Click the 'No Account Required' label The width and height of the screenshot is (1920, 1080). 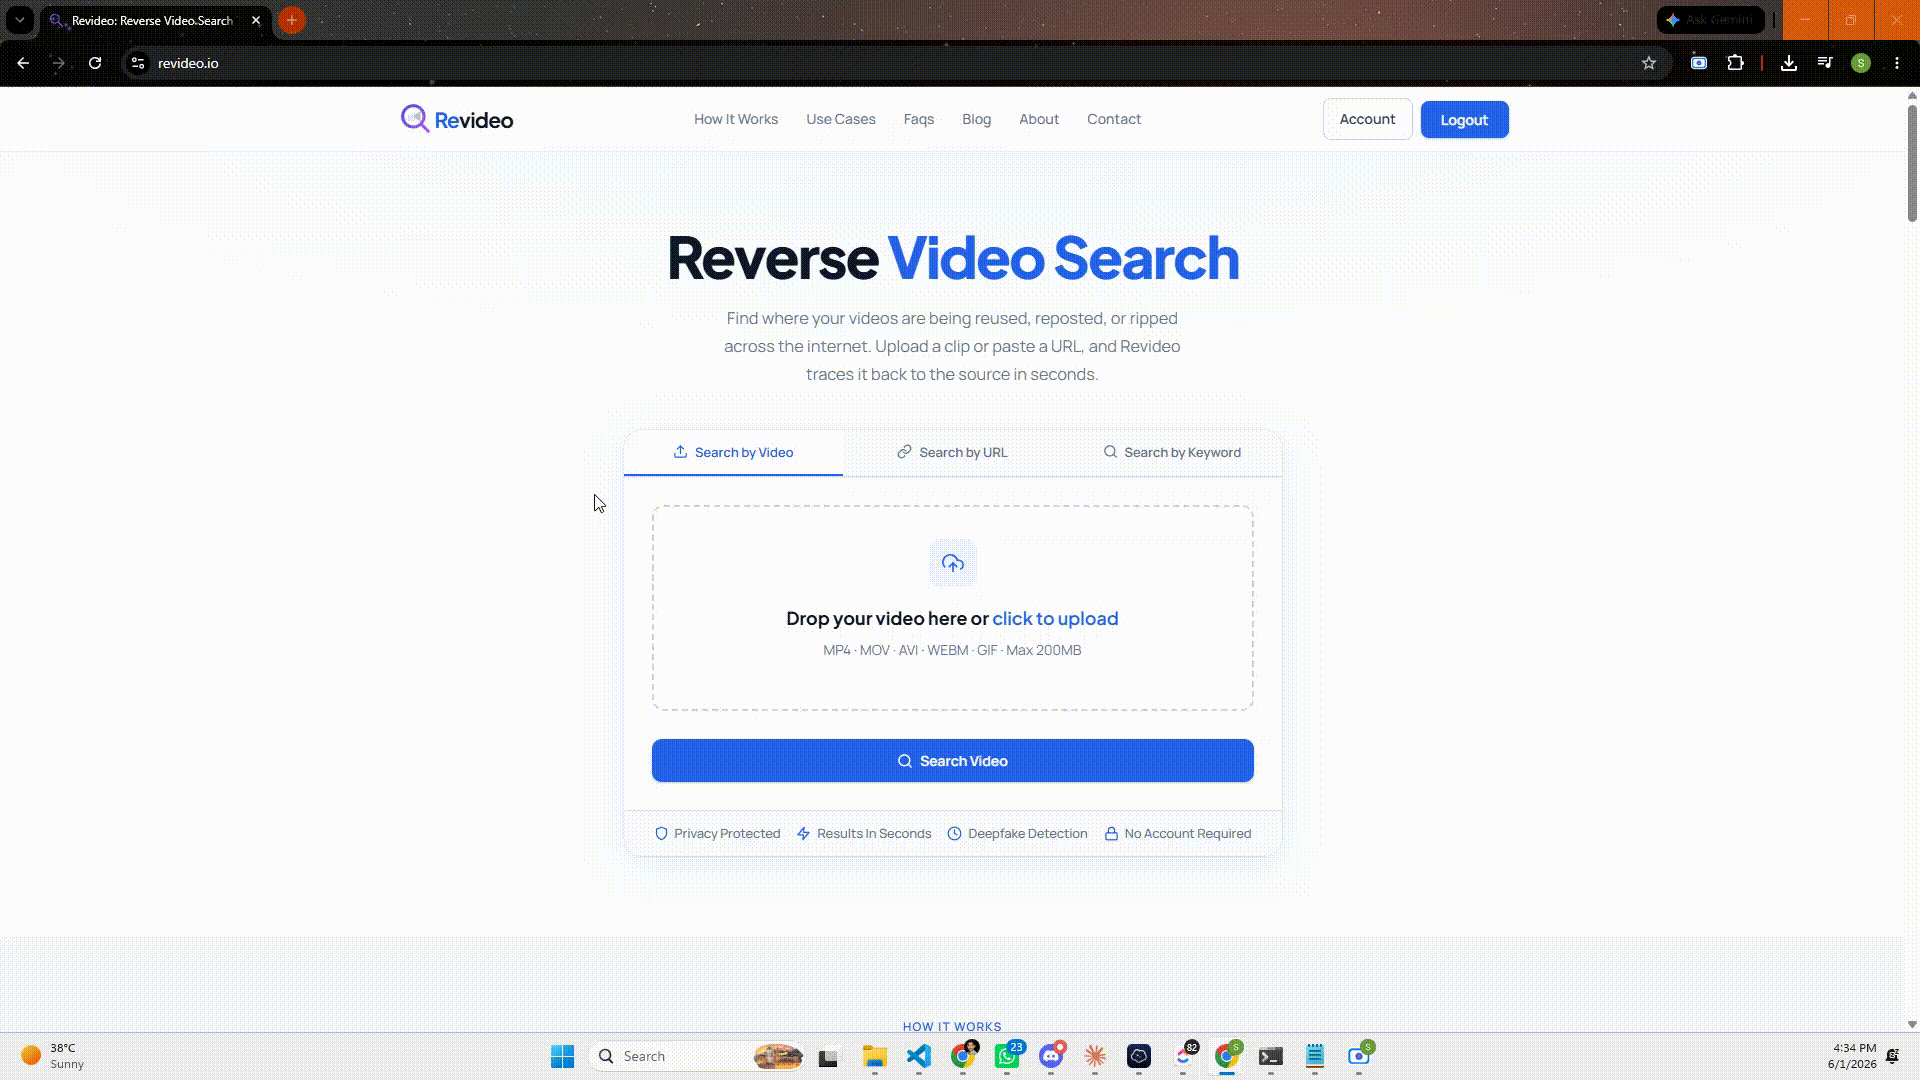[1187, 834]
